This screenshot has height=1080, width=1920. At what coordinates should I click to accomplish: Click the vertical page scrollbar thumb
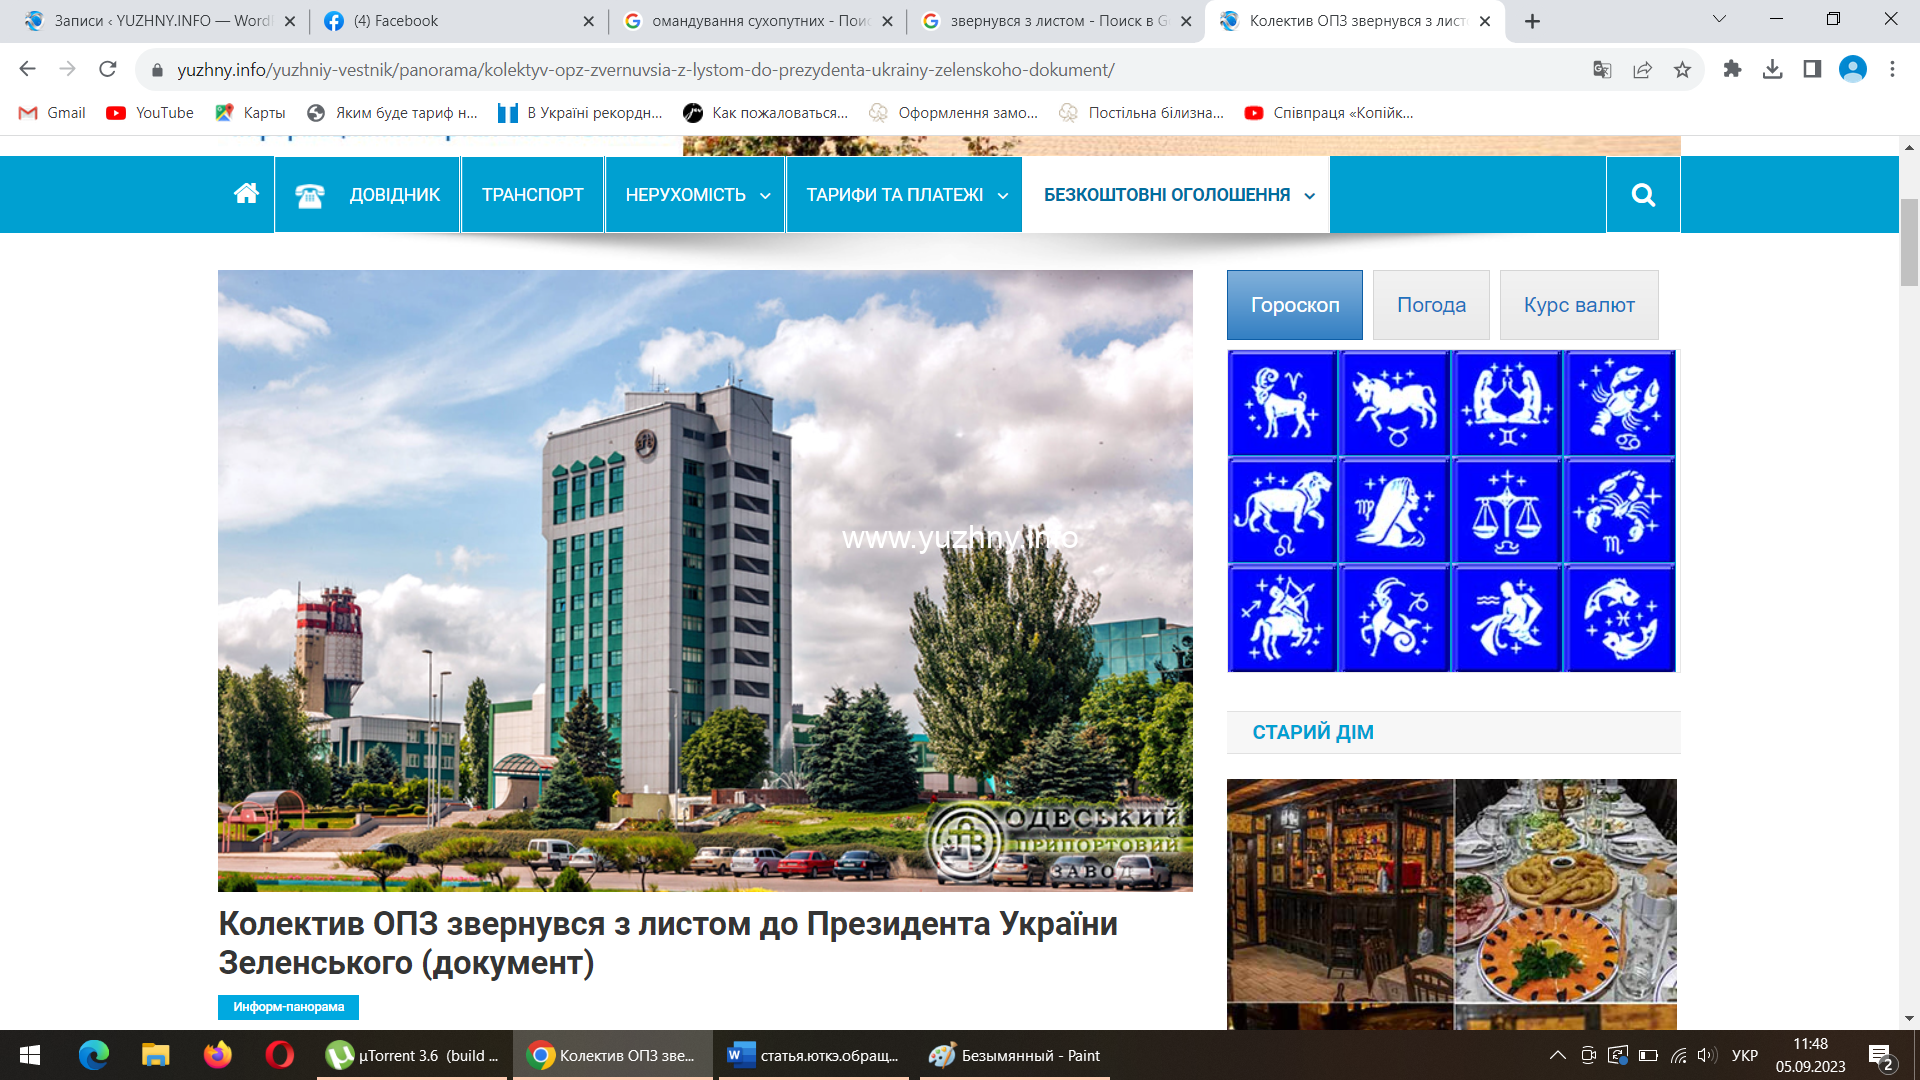tap(1909, 242)
